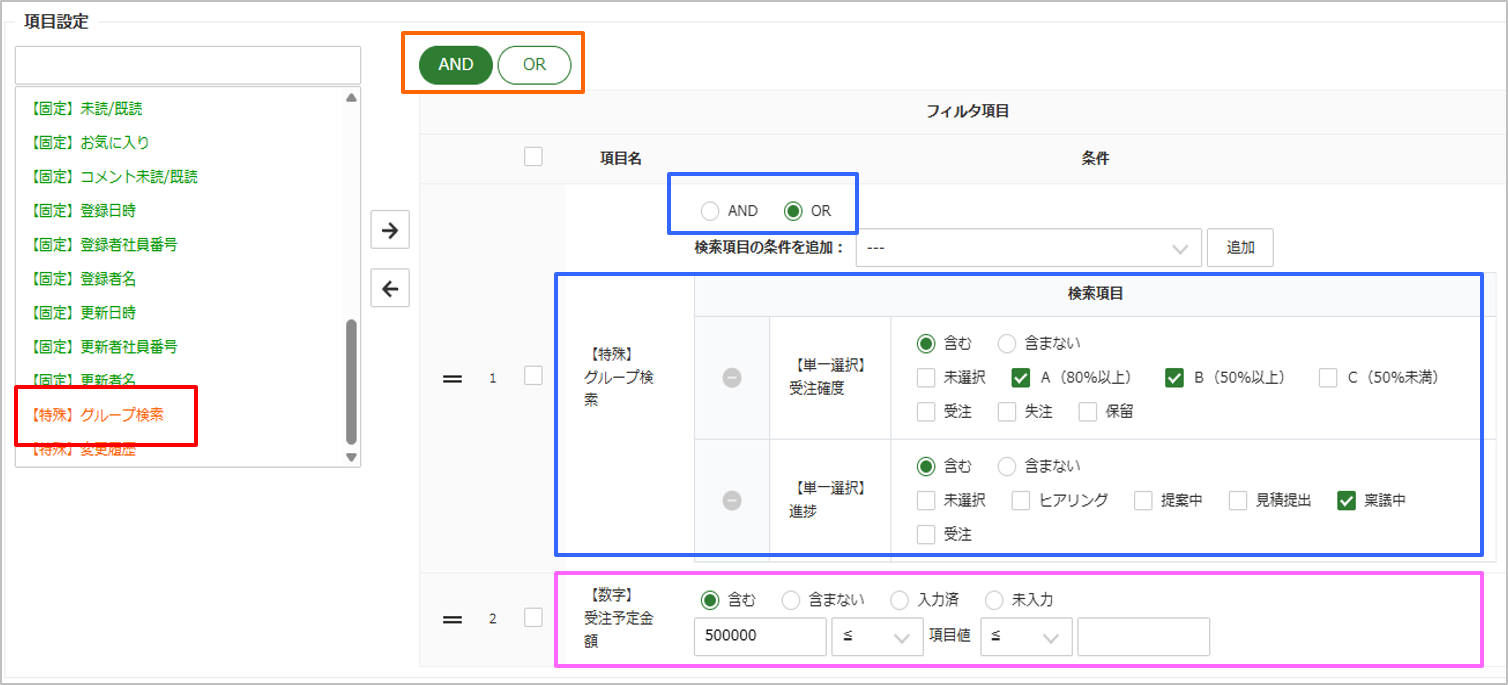Select 【固定】コメント未読/既読 in list

pyautogui.click(x=113, y=176)
